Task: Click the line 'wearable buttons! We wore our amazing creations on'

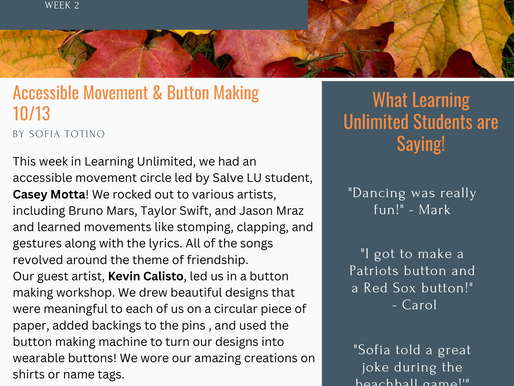Action: coord(164,358)
